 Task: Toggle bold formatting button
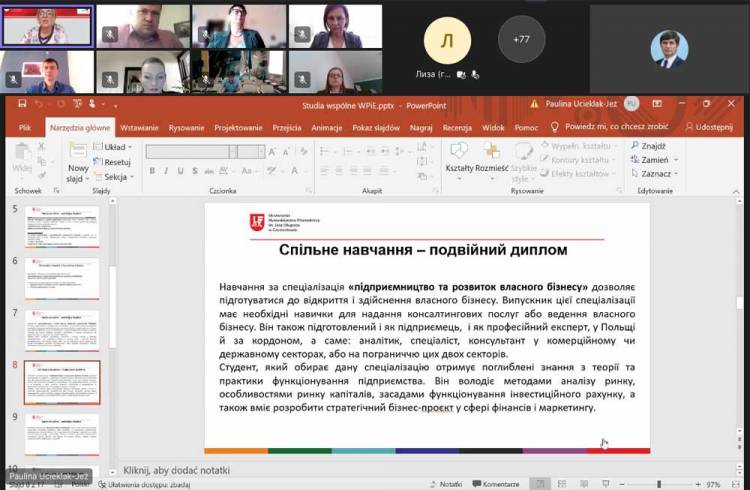[x=152, y=171]
